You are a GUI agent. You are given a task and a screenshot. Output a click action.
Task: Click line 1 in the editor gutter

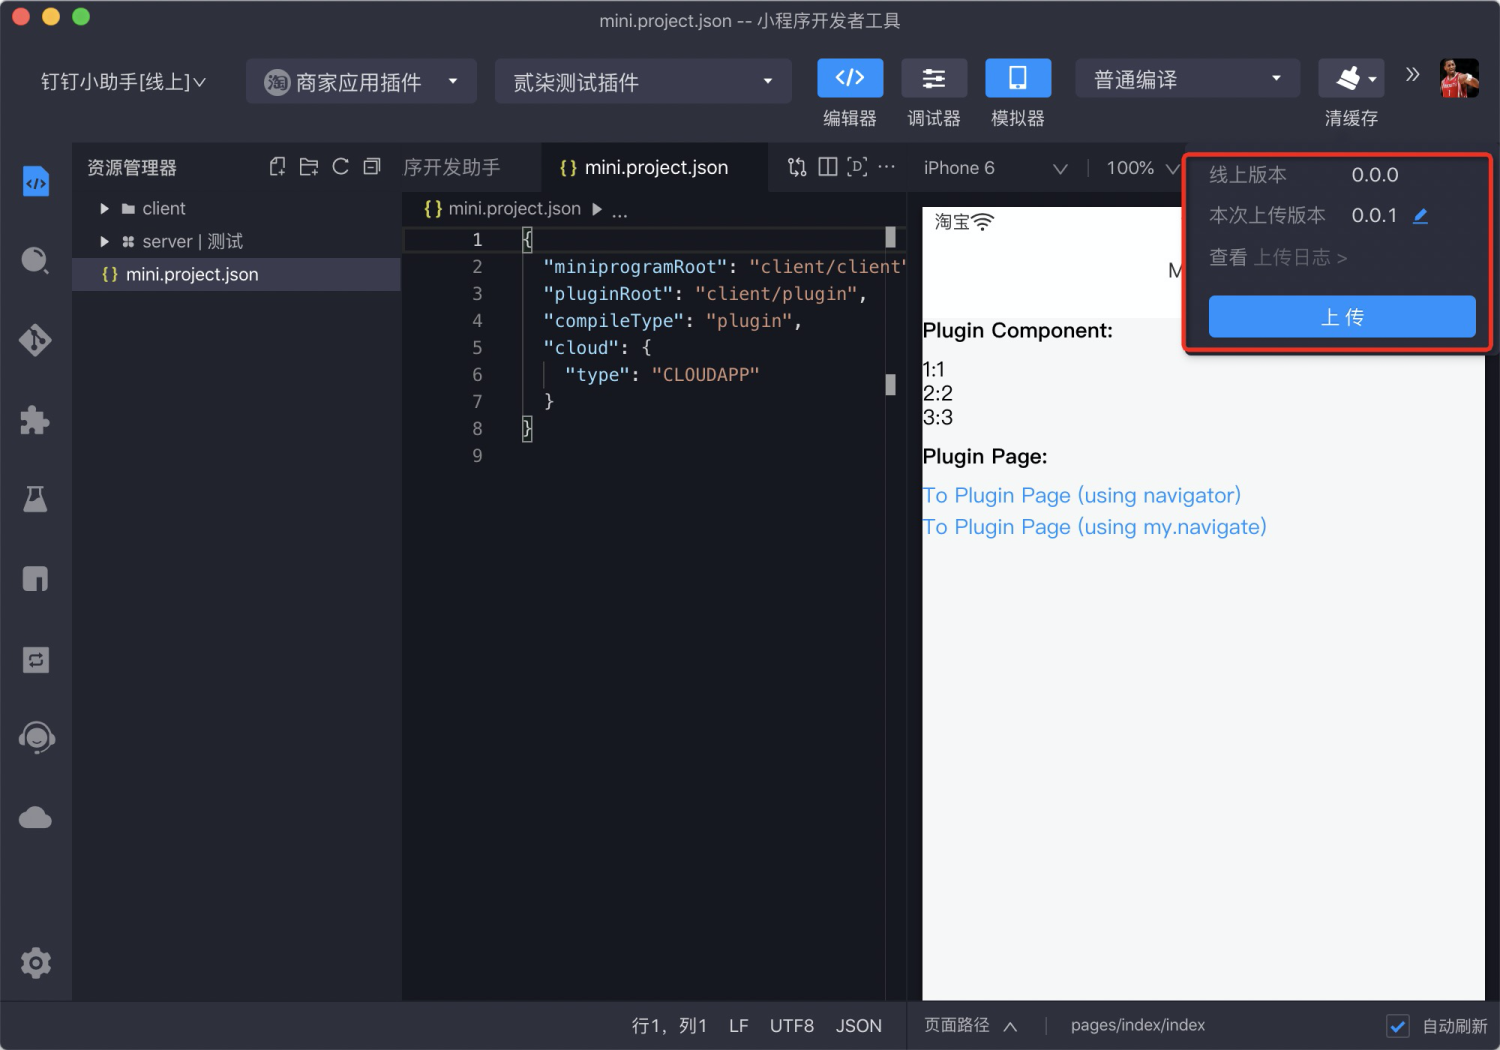[477, 239]
